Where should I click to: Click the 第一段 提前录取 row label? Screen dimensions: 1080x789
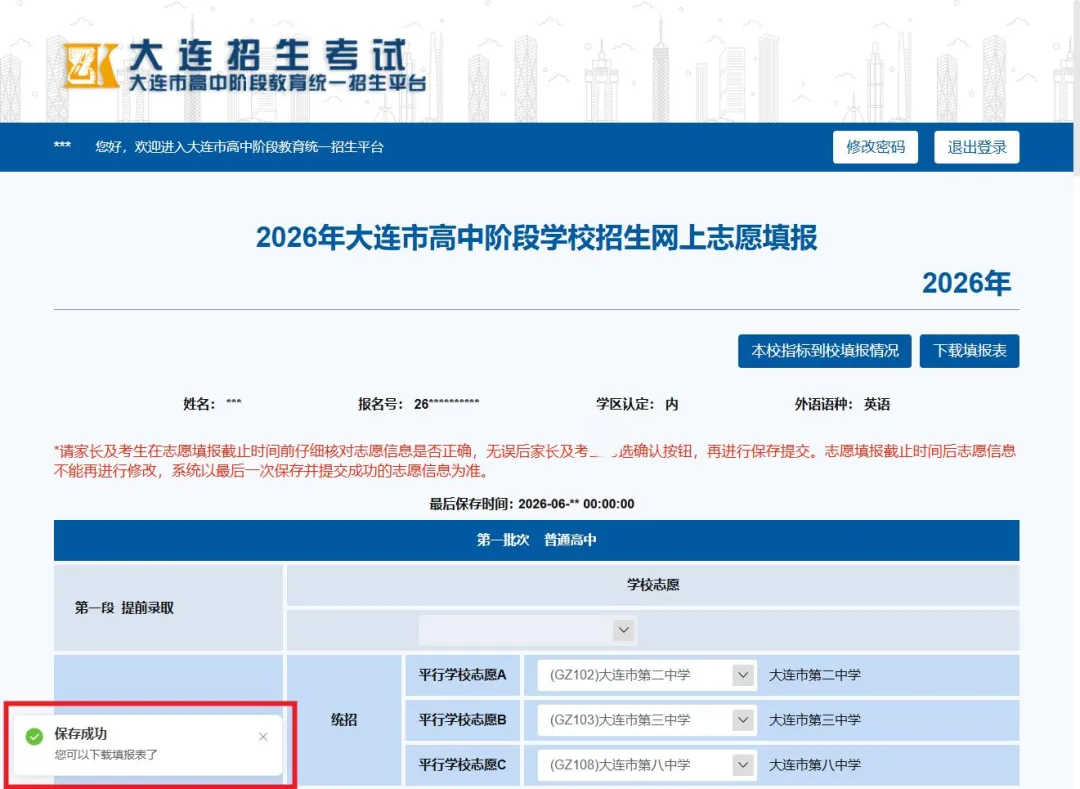[124, 608]
